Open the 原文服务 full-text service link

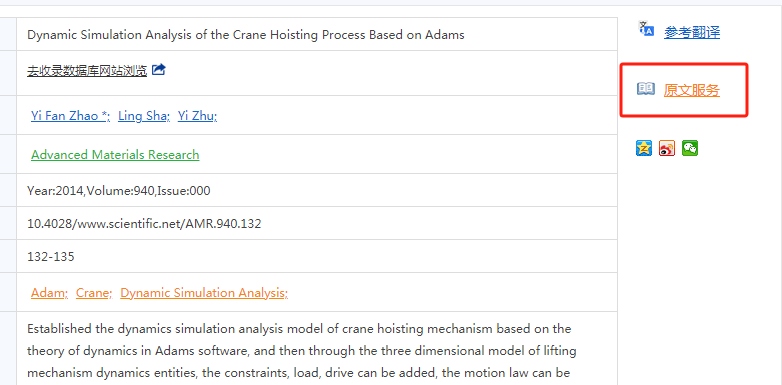click(692, 90)
